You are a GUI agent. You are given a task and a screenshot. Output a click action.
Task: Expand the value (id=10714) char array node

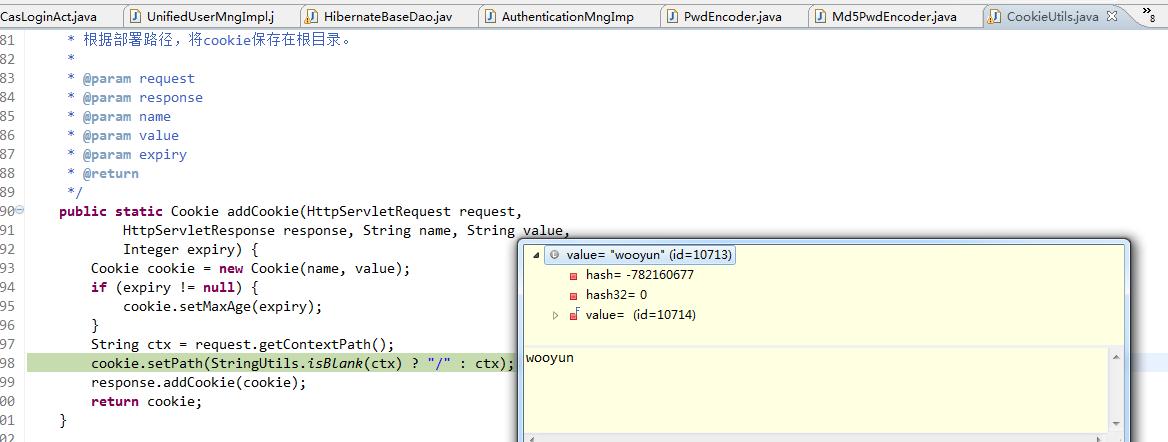tap(557, 315)
